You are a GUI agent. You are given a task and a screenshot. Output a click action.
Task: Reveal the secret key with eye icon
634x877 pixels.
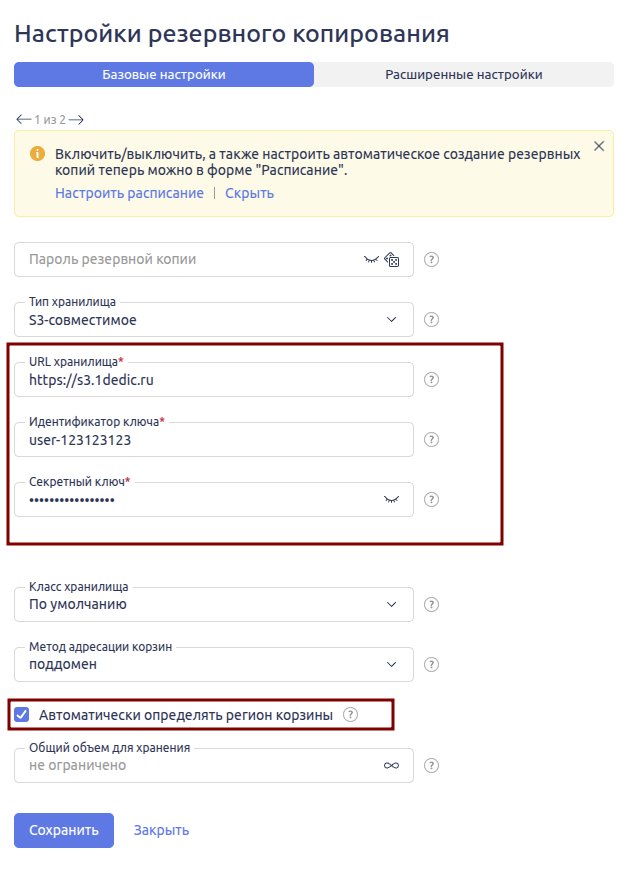(391, 499)
